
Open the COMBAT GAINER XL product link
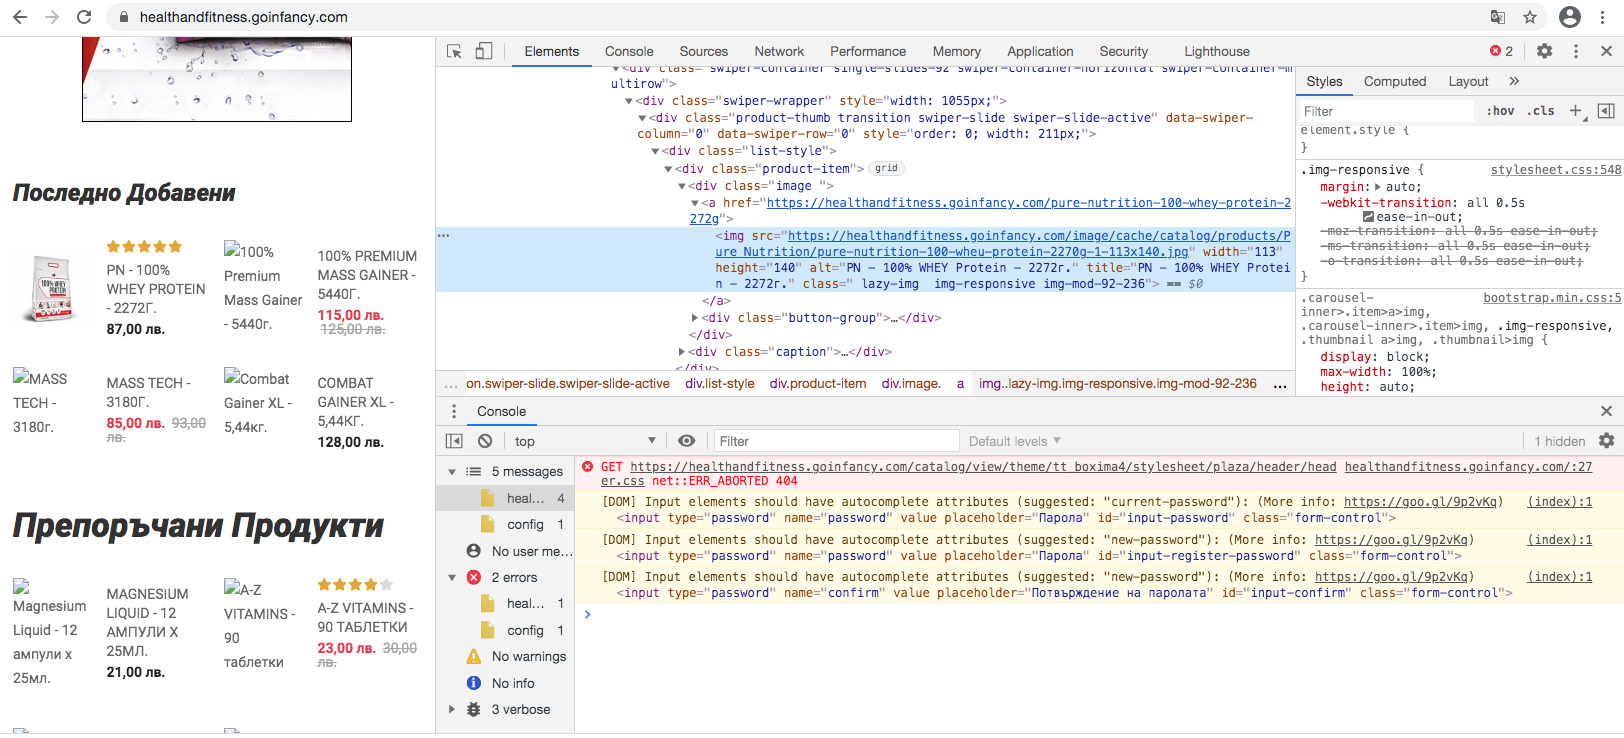click(x=356, y=402)
